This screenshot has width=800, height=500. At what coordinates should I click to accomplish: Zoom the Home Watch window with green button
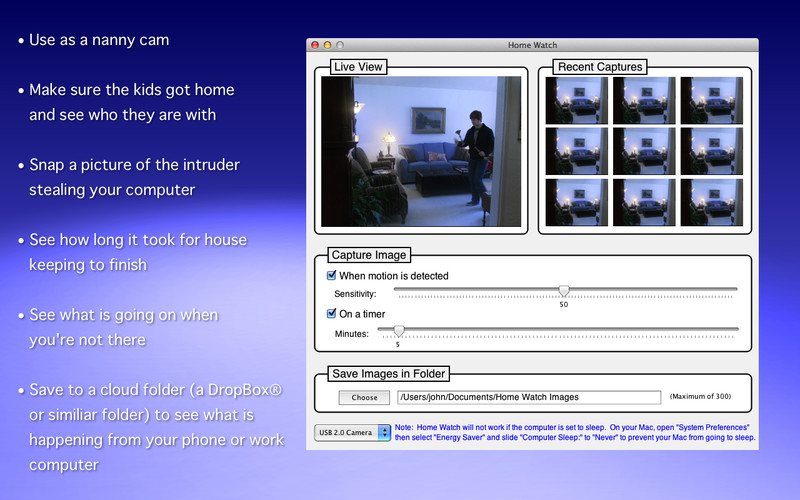(340, 45)
